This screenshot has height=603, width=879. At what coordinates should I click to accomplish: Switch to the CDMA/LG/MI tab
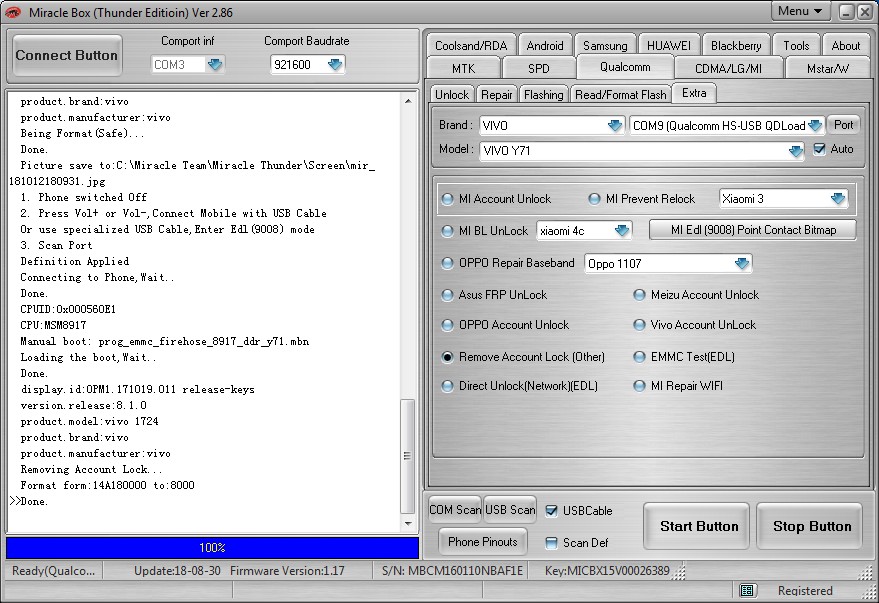click(728, 68)
